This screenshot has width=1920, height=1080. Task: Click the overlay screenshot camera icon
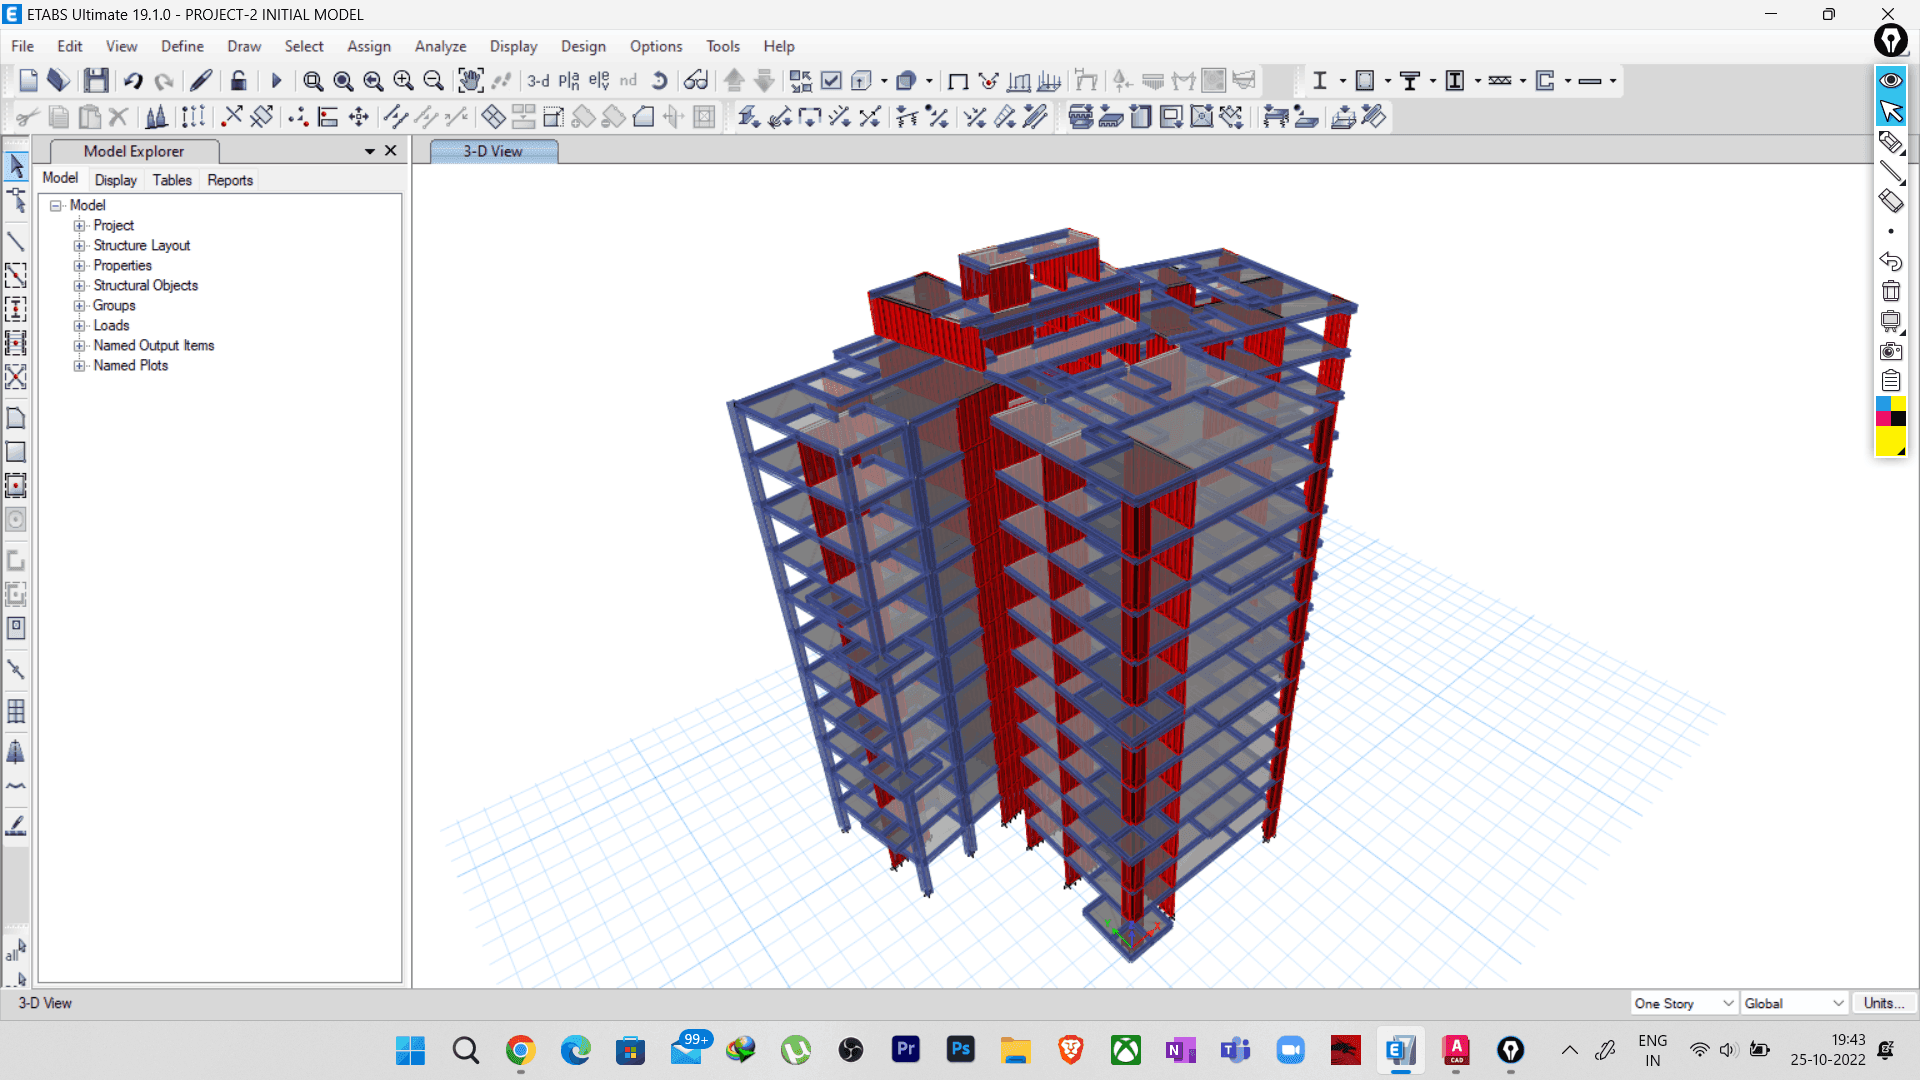pos(1890,351)
